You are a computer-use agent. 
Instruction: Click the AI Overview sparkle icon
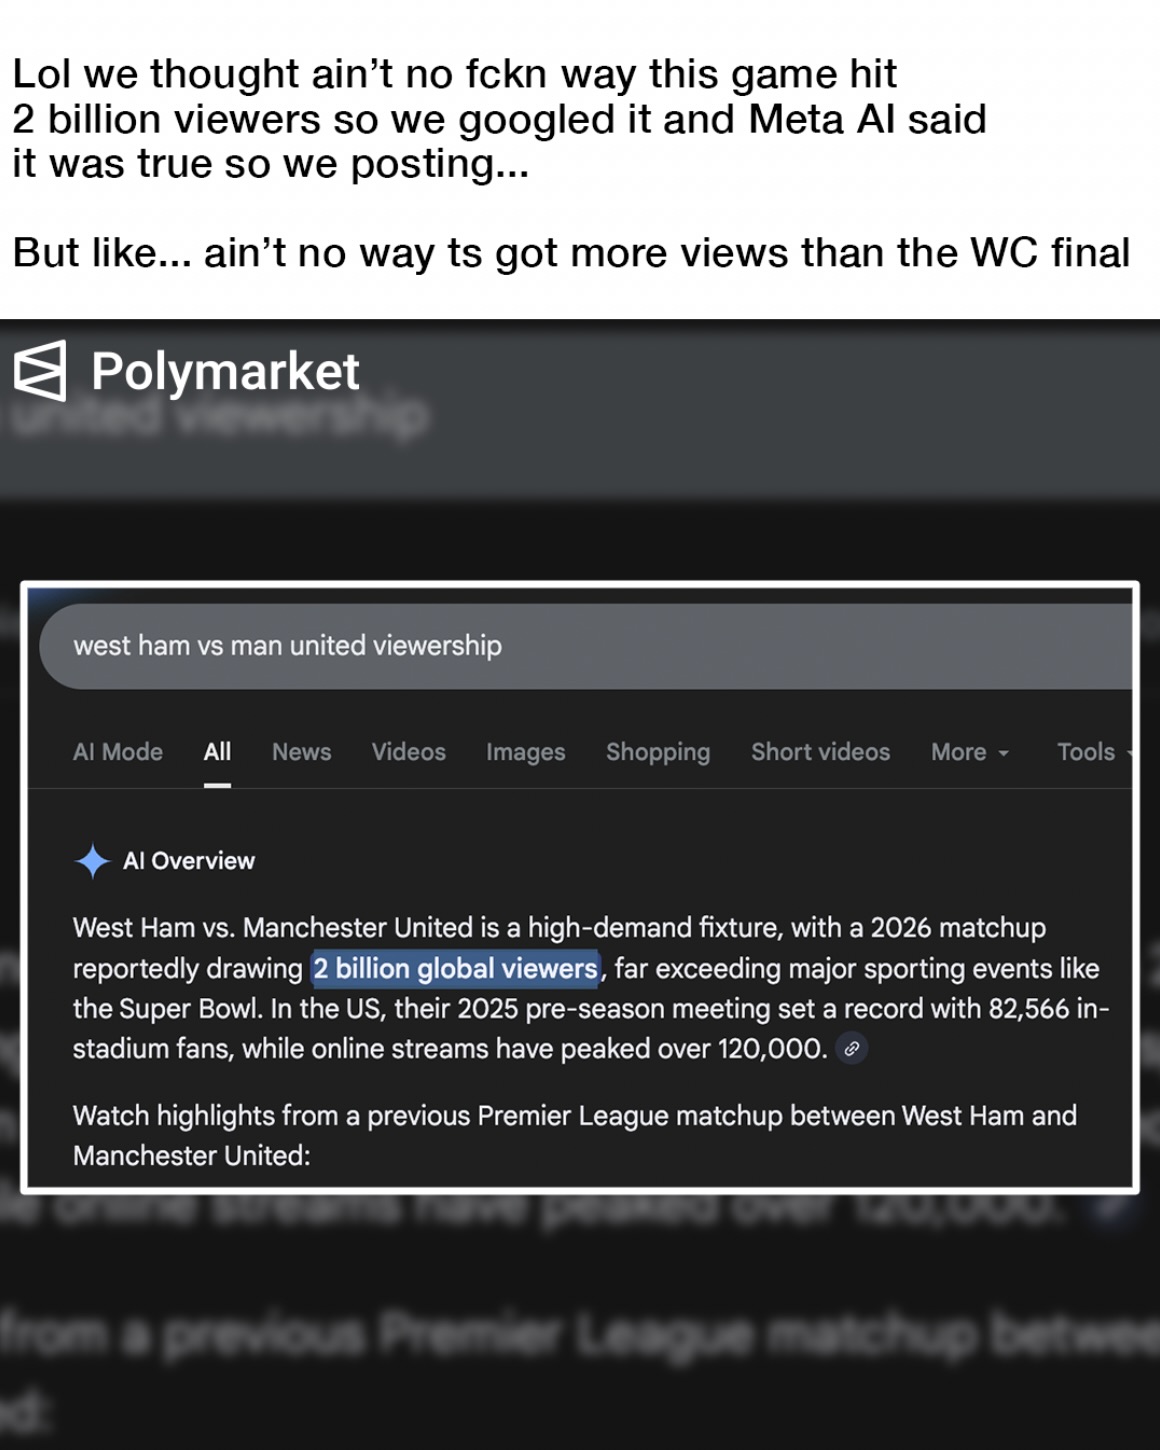(x=92, y=861)
